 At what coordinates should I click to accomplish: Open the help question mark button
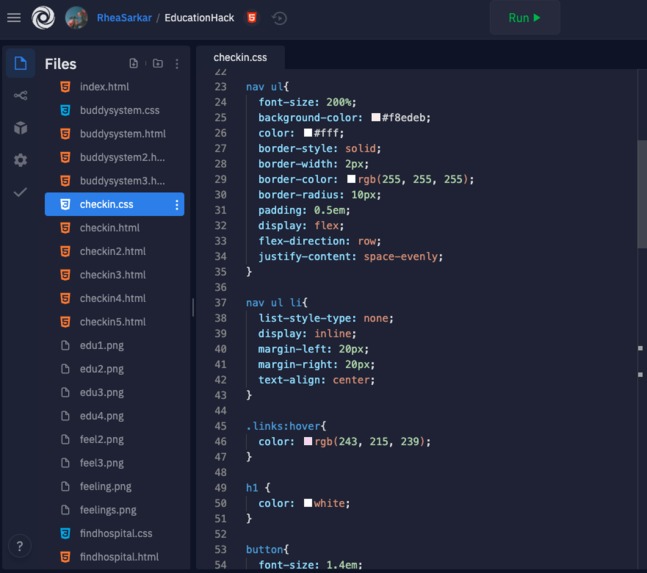click(x=19, y=546)
